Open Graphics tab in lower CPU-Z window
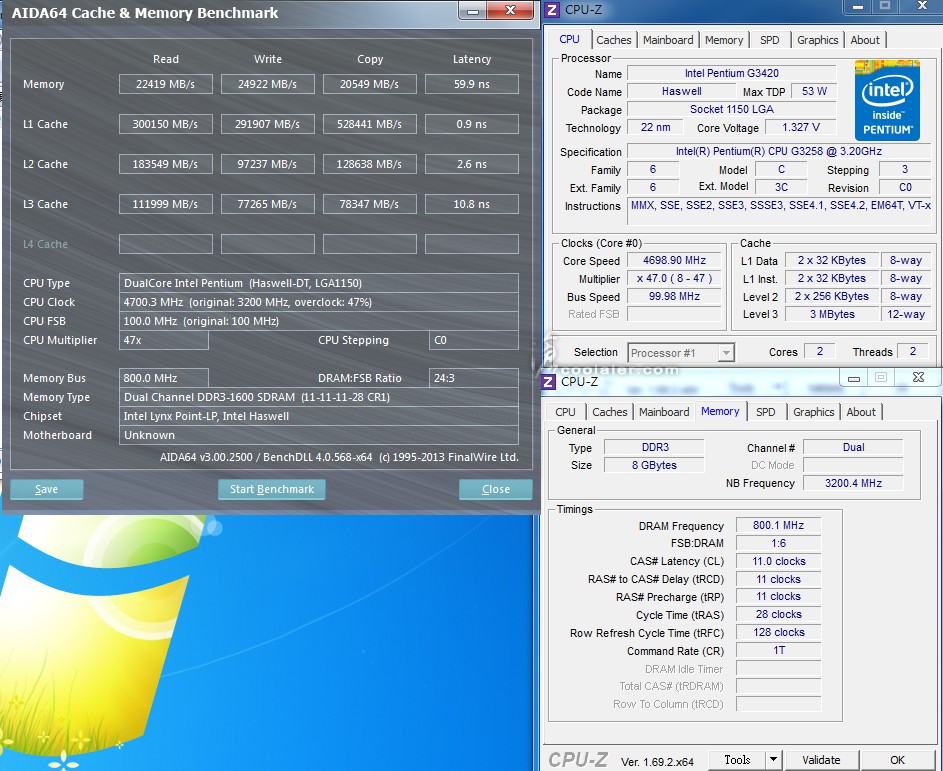Screen dimensions: 943x771 [x=813, y=412]
